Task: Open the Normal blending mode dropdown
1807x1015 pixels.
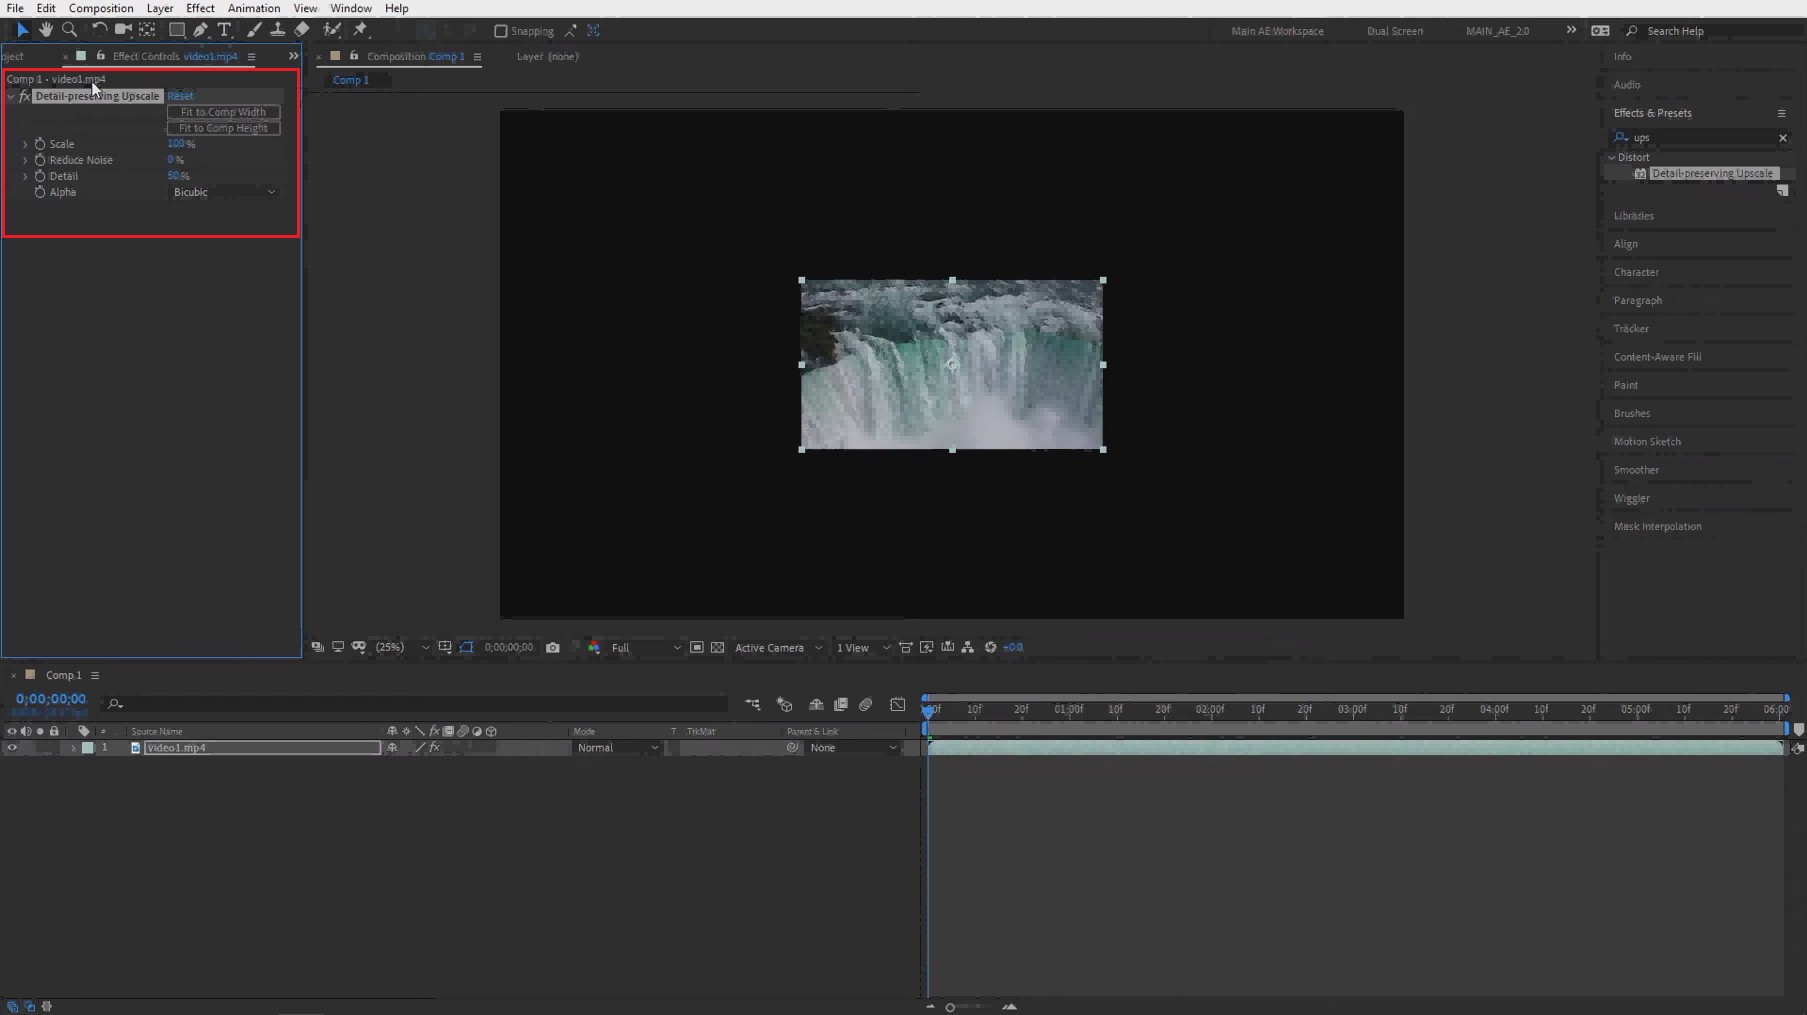Action: click(618, 748)
